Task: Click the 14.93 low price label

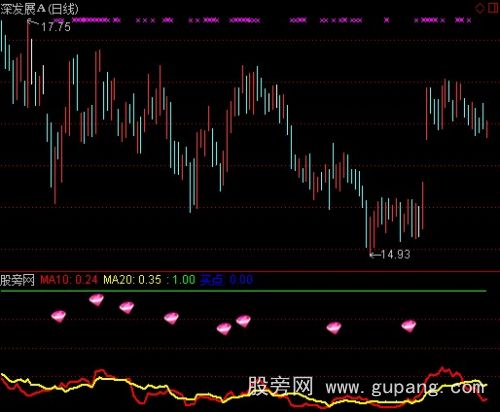Action: pyautogui.click(x=395, y=255)
